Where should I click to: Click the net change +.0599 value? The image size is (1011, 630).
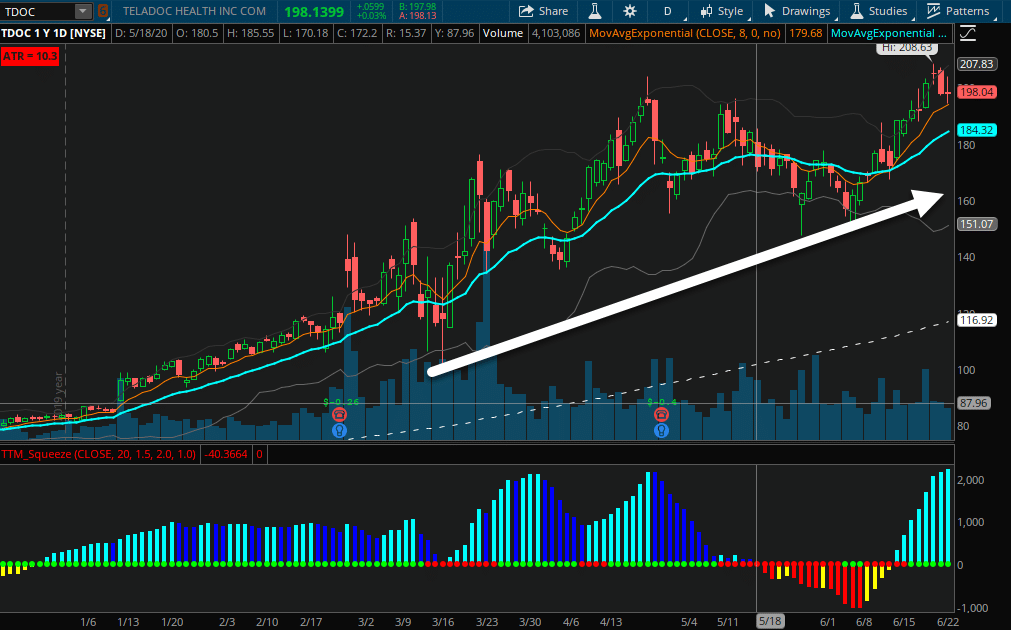tap(370, 7)
